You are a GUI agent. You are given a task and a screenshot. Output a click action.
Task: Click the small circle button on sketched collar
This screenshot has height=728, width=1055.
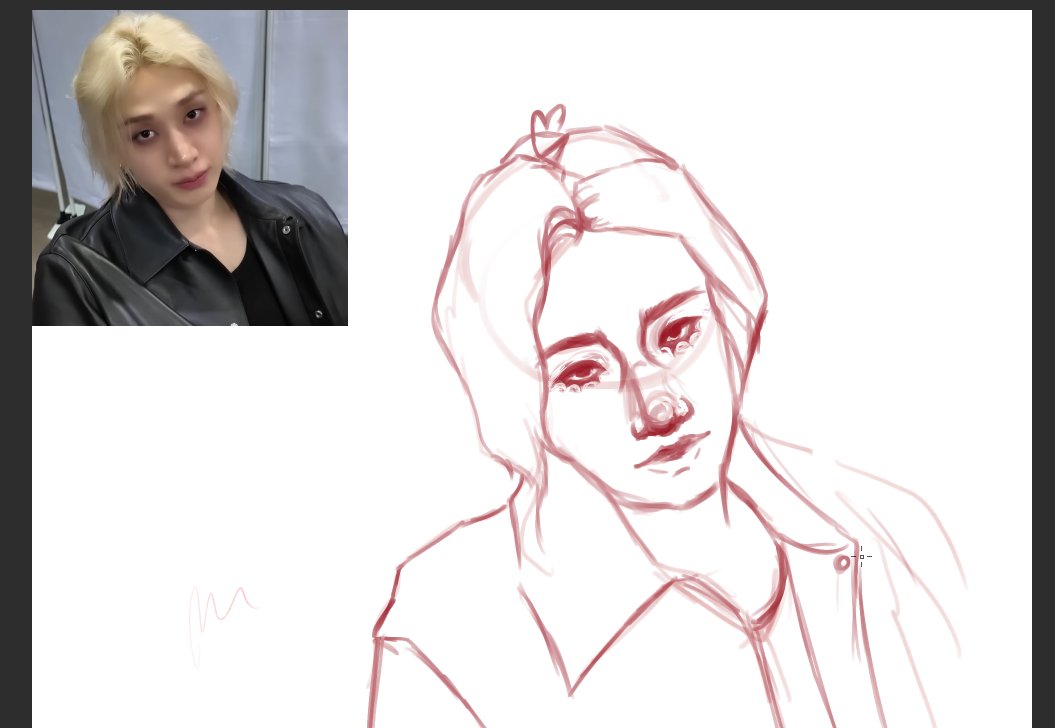tap(842, 564)
